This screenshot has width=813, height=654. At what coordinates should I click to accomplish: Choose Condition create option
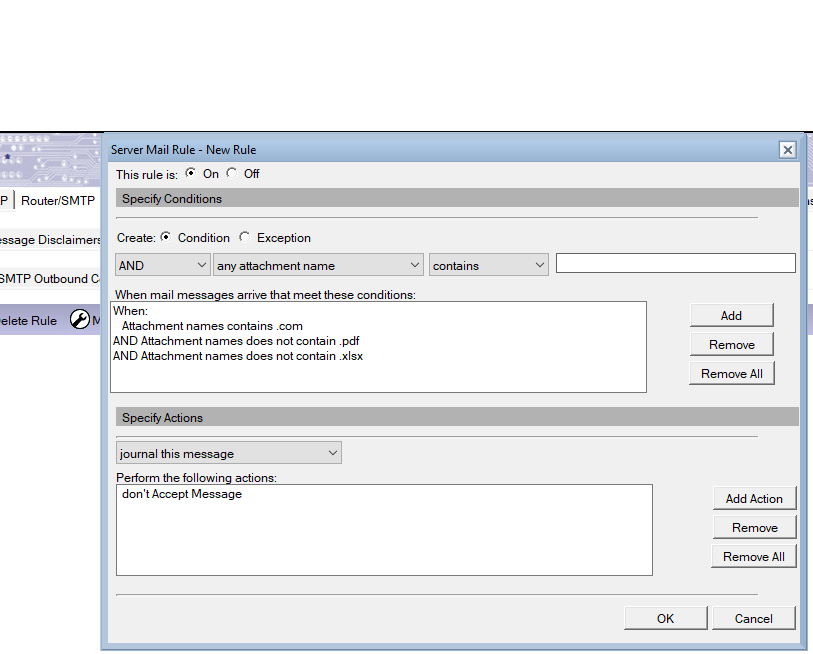[x=165, y=237]
